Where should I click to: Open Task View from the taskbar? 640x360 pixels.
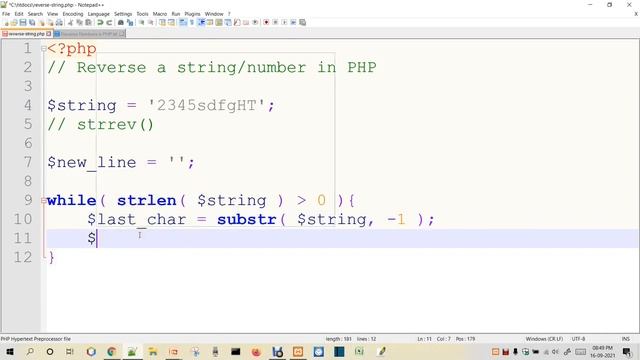[x=70, y=351]
